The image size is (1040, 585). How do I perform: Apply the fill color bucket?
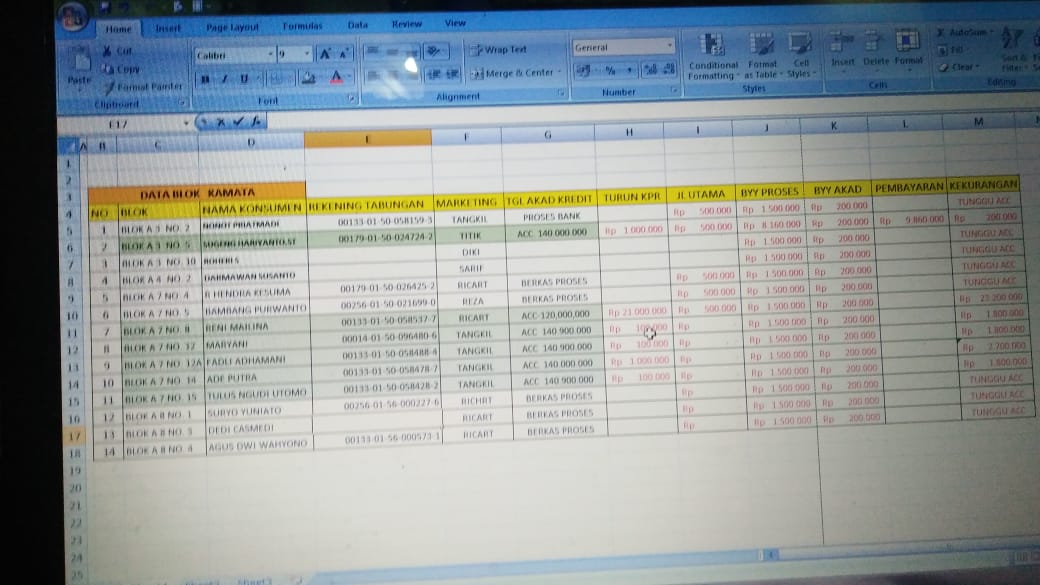[x=308, y=78]
